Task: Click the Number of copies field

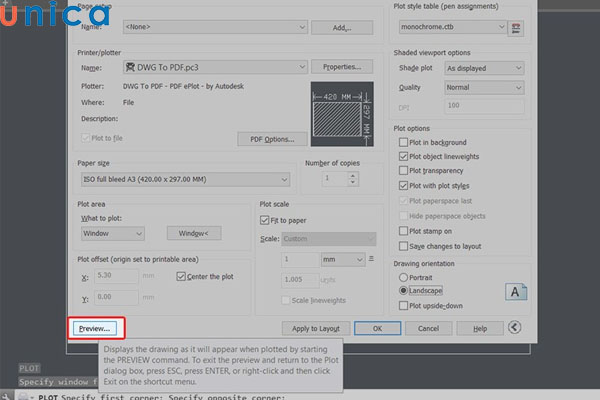Action: coord(335,179)
